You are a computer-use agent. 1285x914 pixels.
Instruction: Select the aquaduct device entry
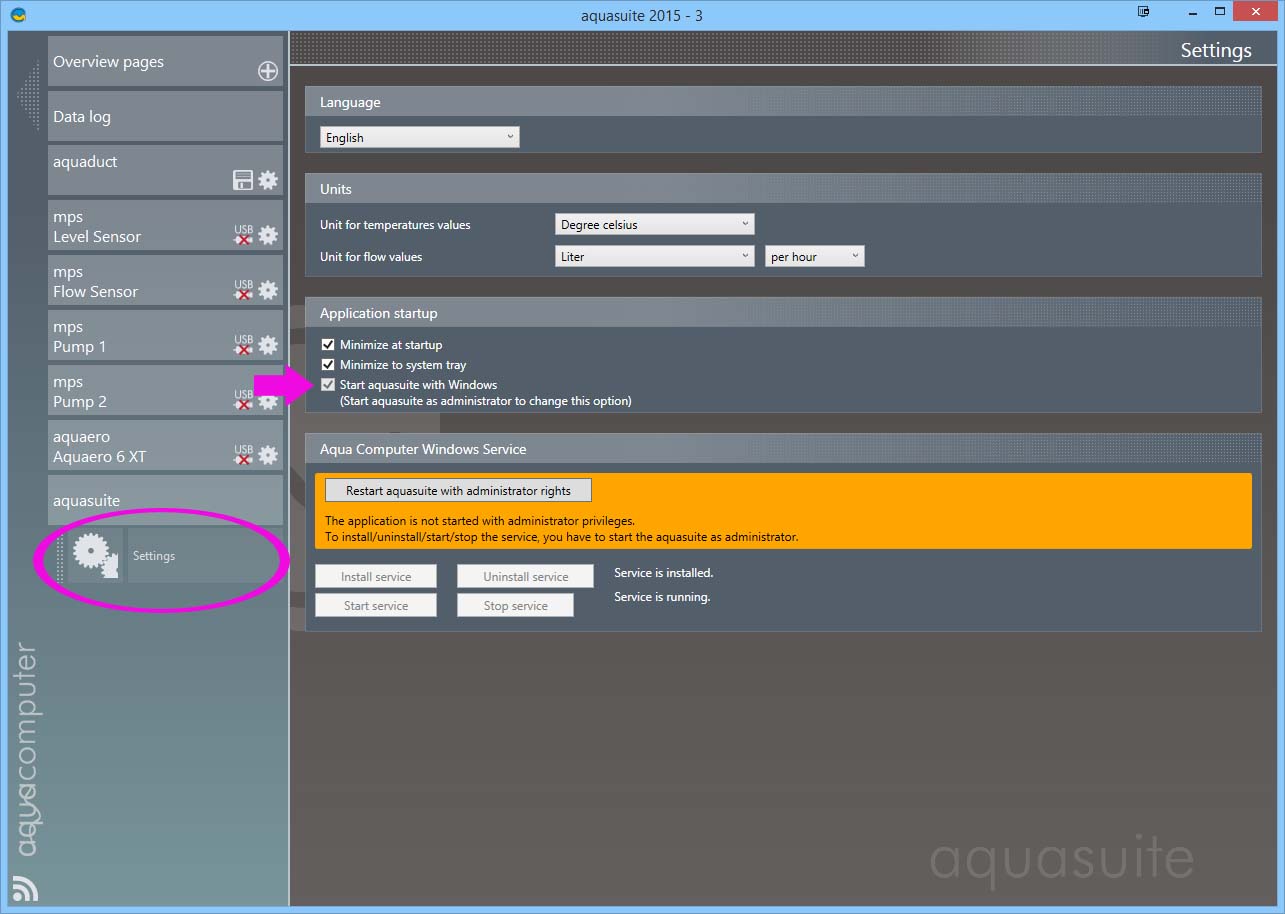click(x=165, y=170)
